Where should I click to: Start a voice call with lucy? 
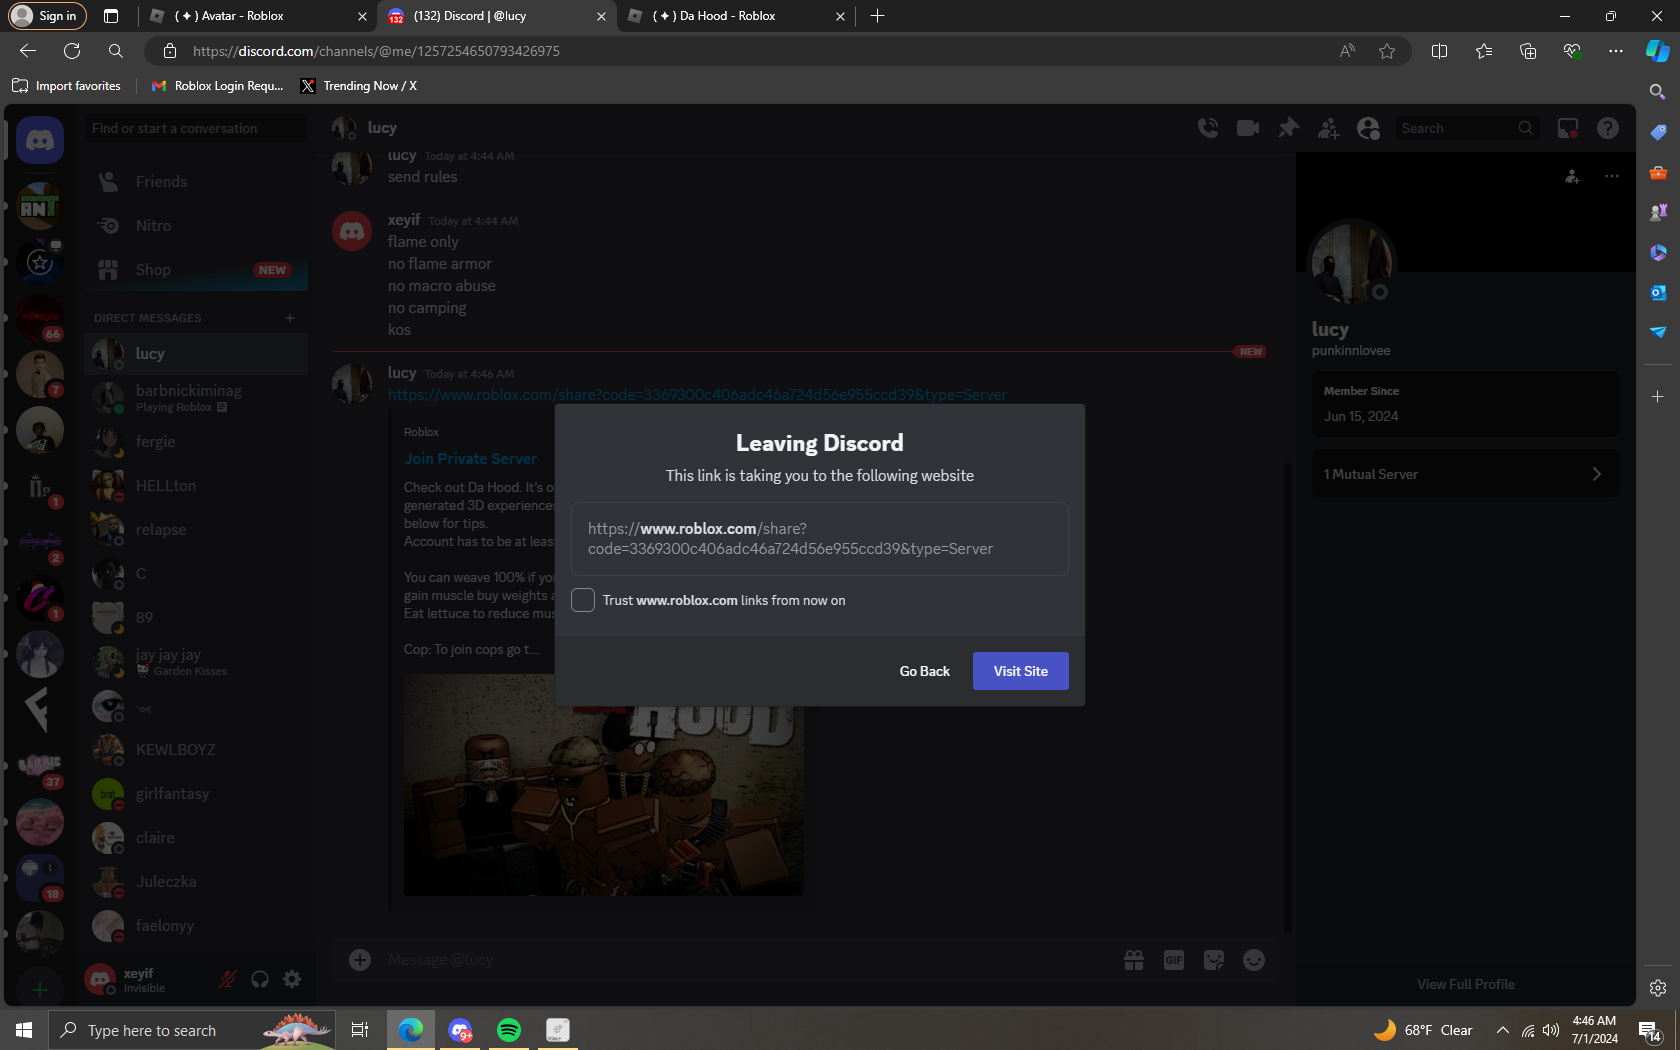pos(1208,128)
